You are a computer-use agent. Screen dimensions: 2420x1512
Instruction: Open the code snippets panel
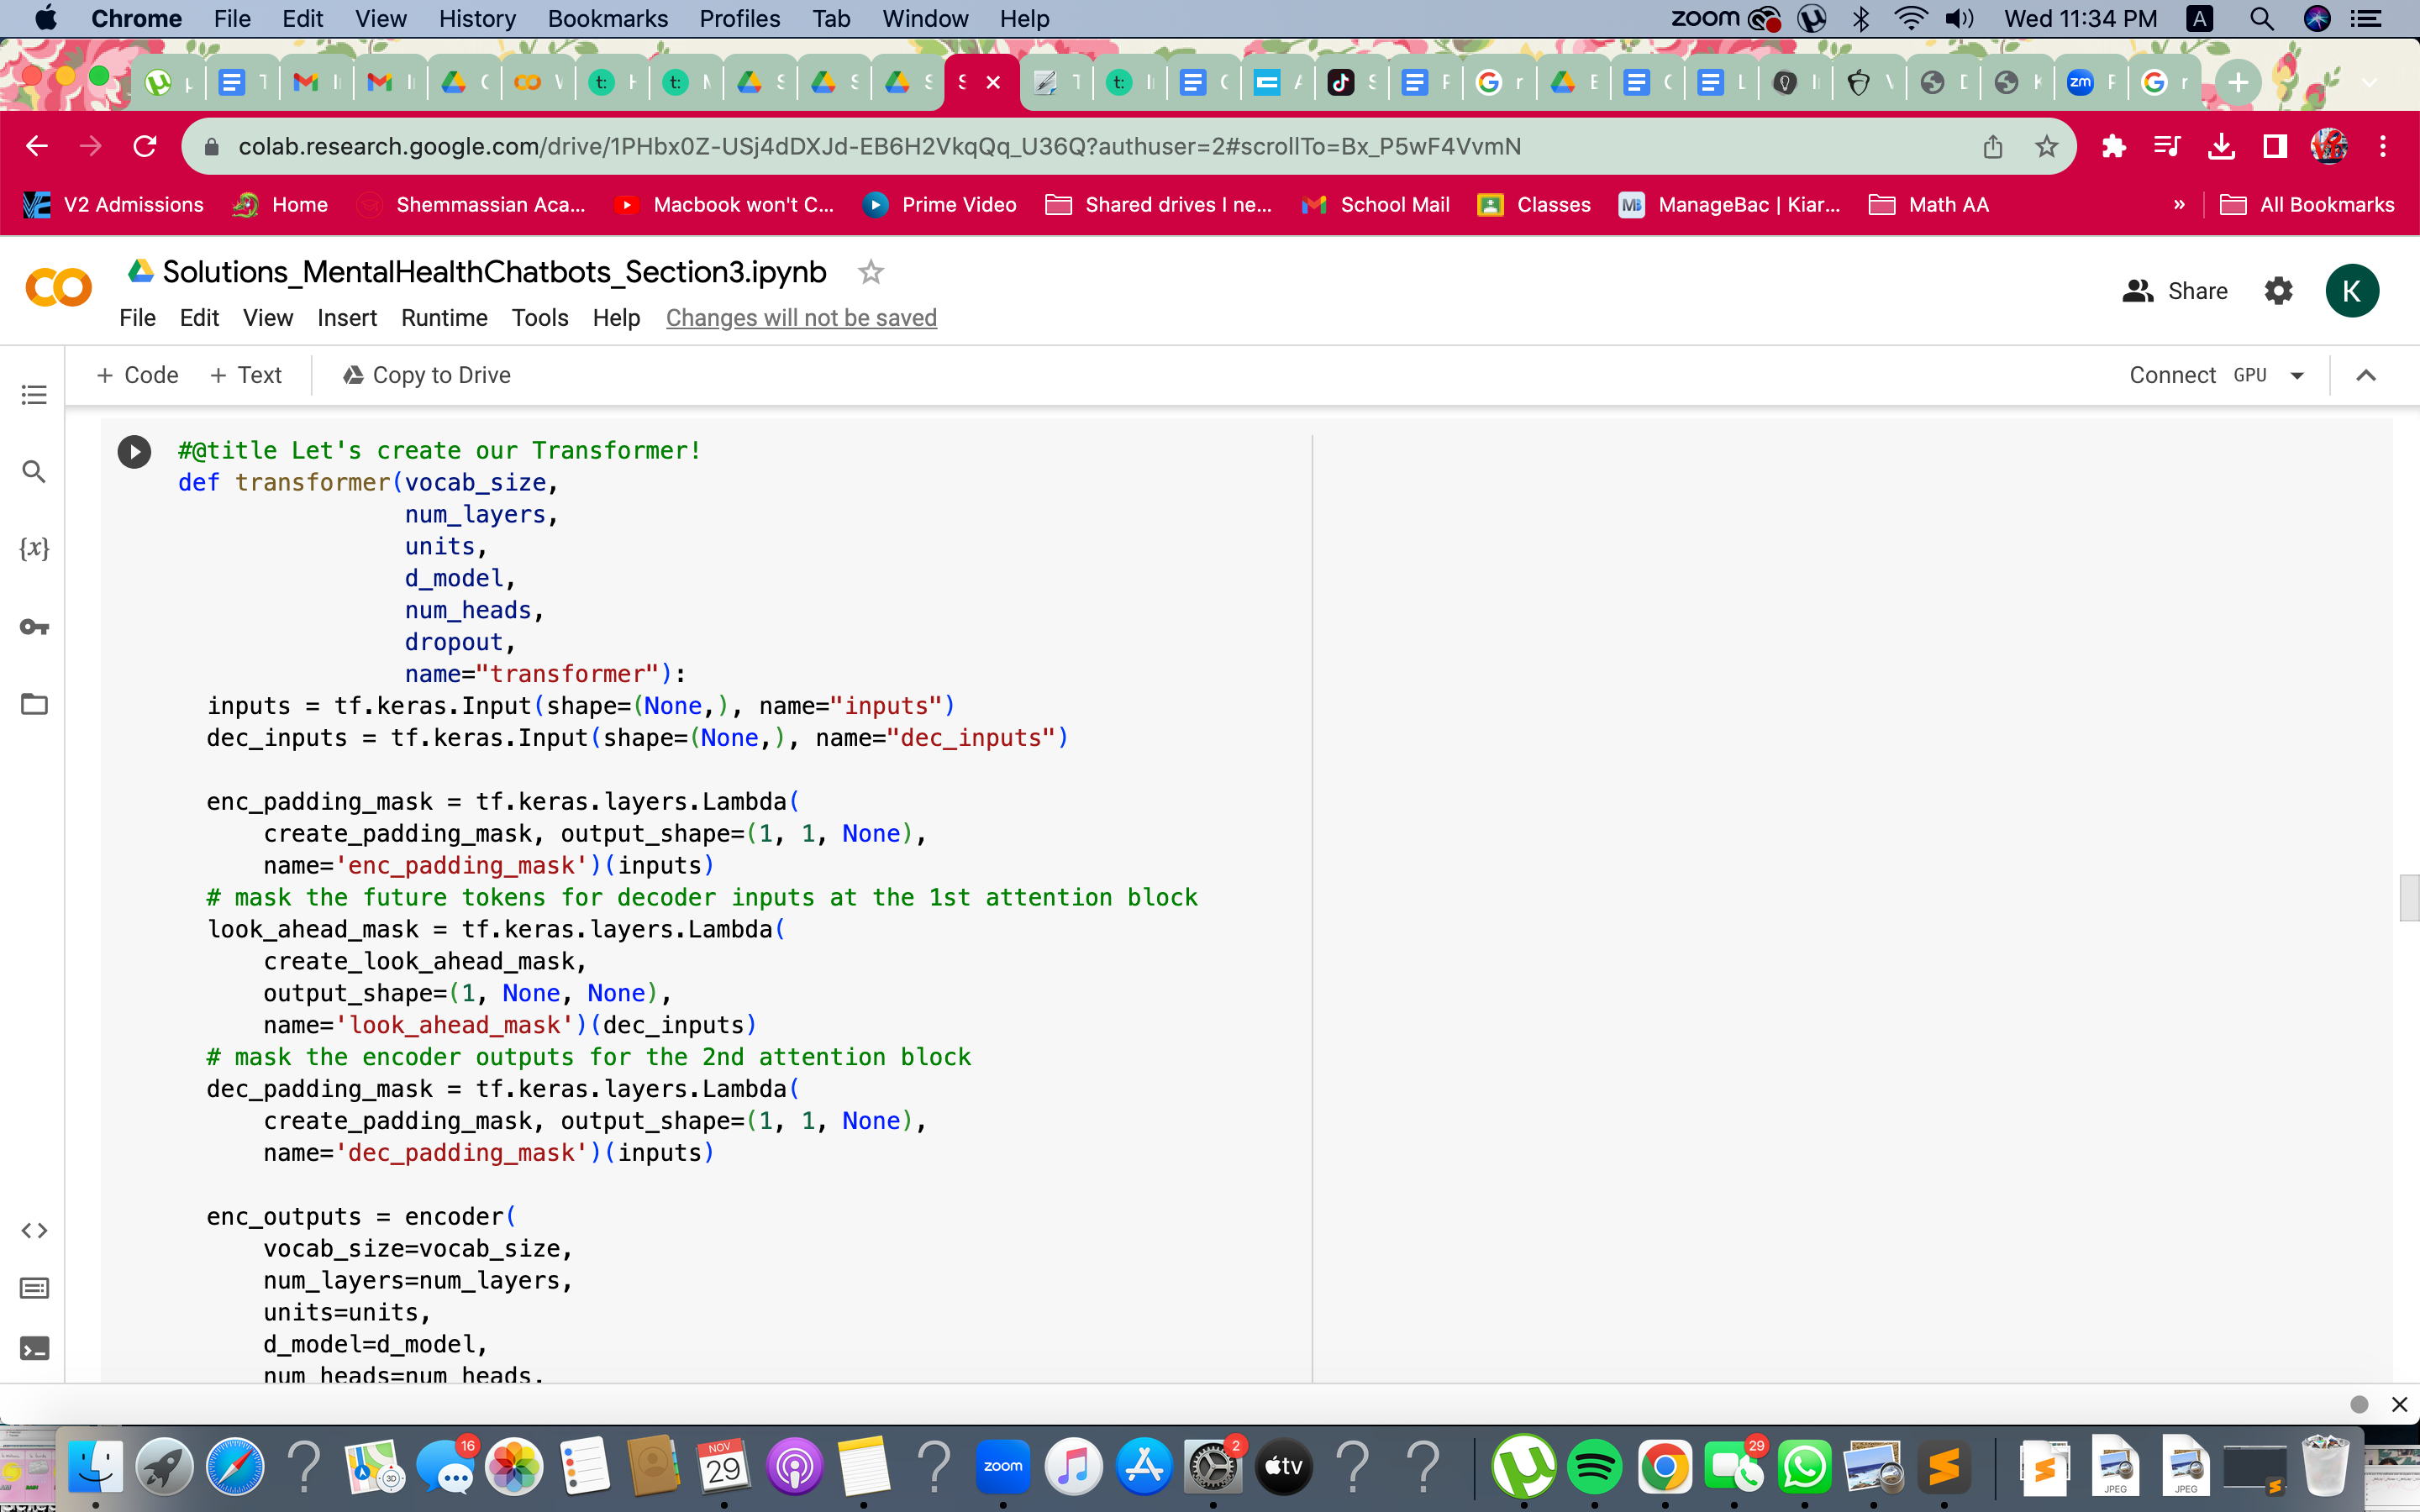tap(34, 1230)
